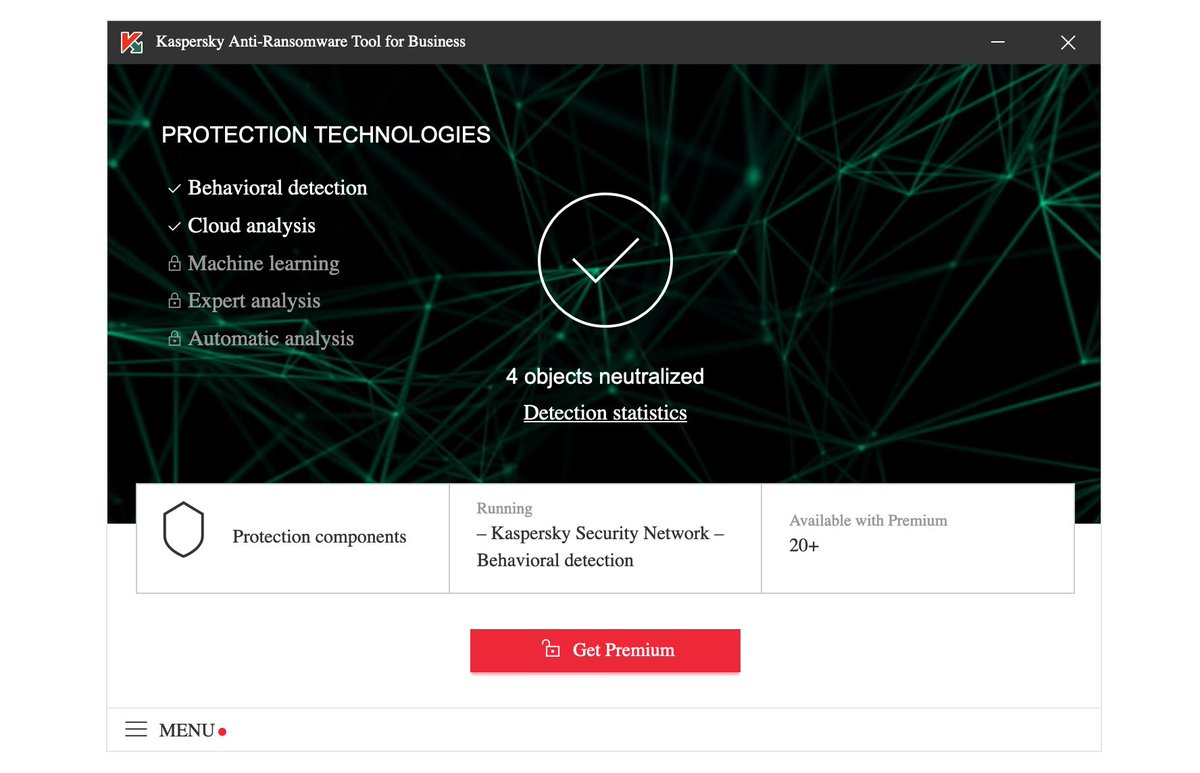
Task: Click the lock icon next to Machine learning
Action: (x=175, y=264)
